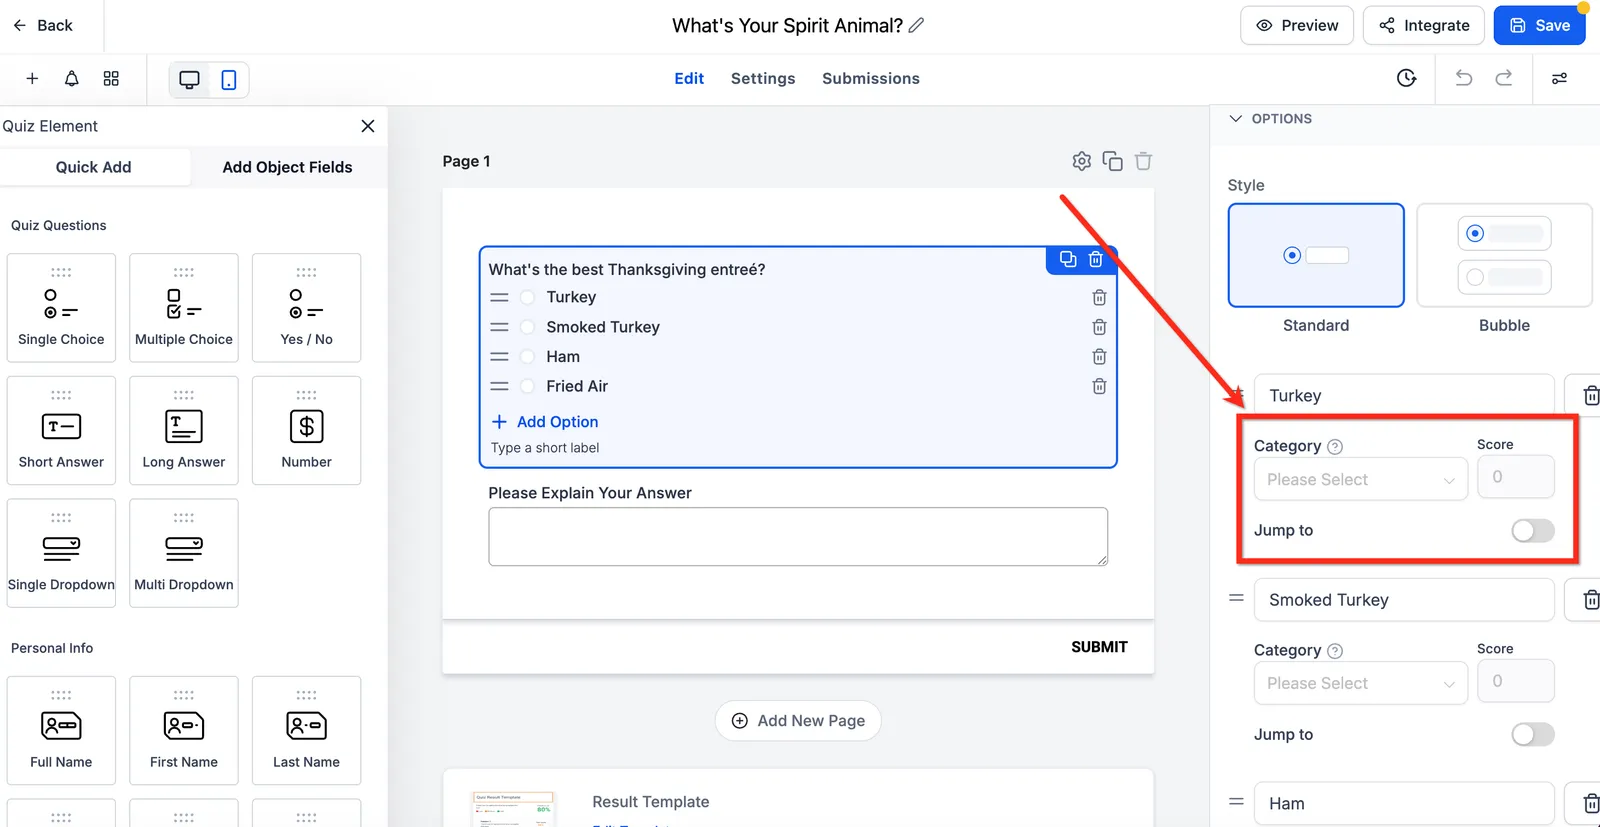Image resolution: width=1600 pixels, height=827 pixels.
Task: Open Page 1 settings gear icon
Action: 1081,161
